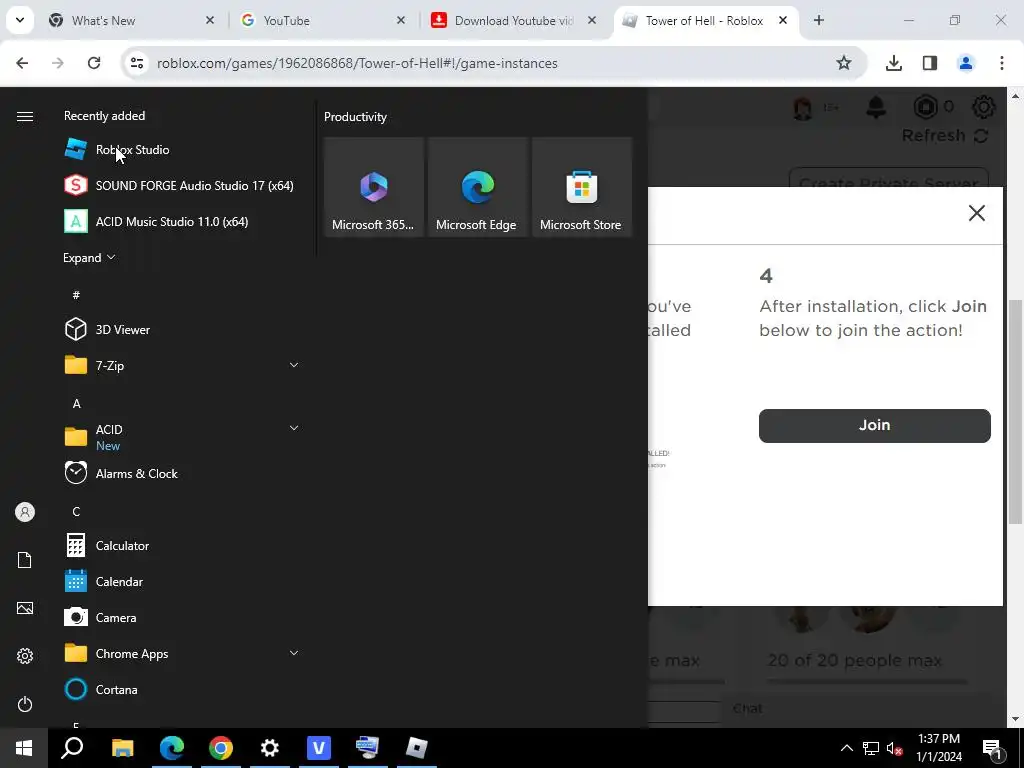The height and width of the screenshot is (768, 1024).
Task: Open user account icon in Start menu
Action: [25, 512]
